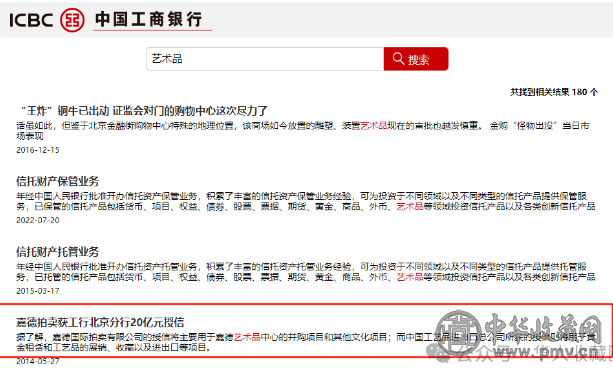Click the red 搜索 search button
Image resolution: width=613 pixels, height=368 pixels.
pyautogui.click(x=416, y=59)
